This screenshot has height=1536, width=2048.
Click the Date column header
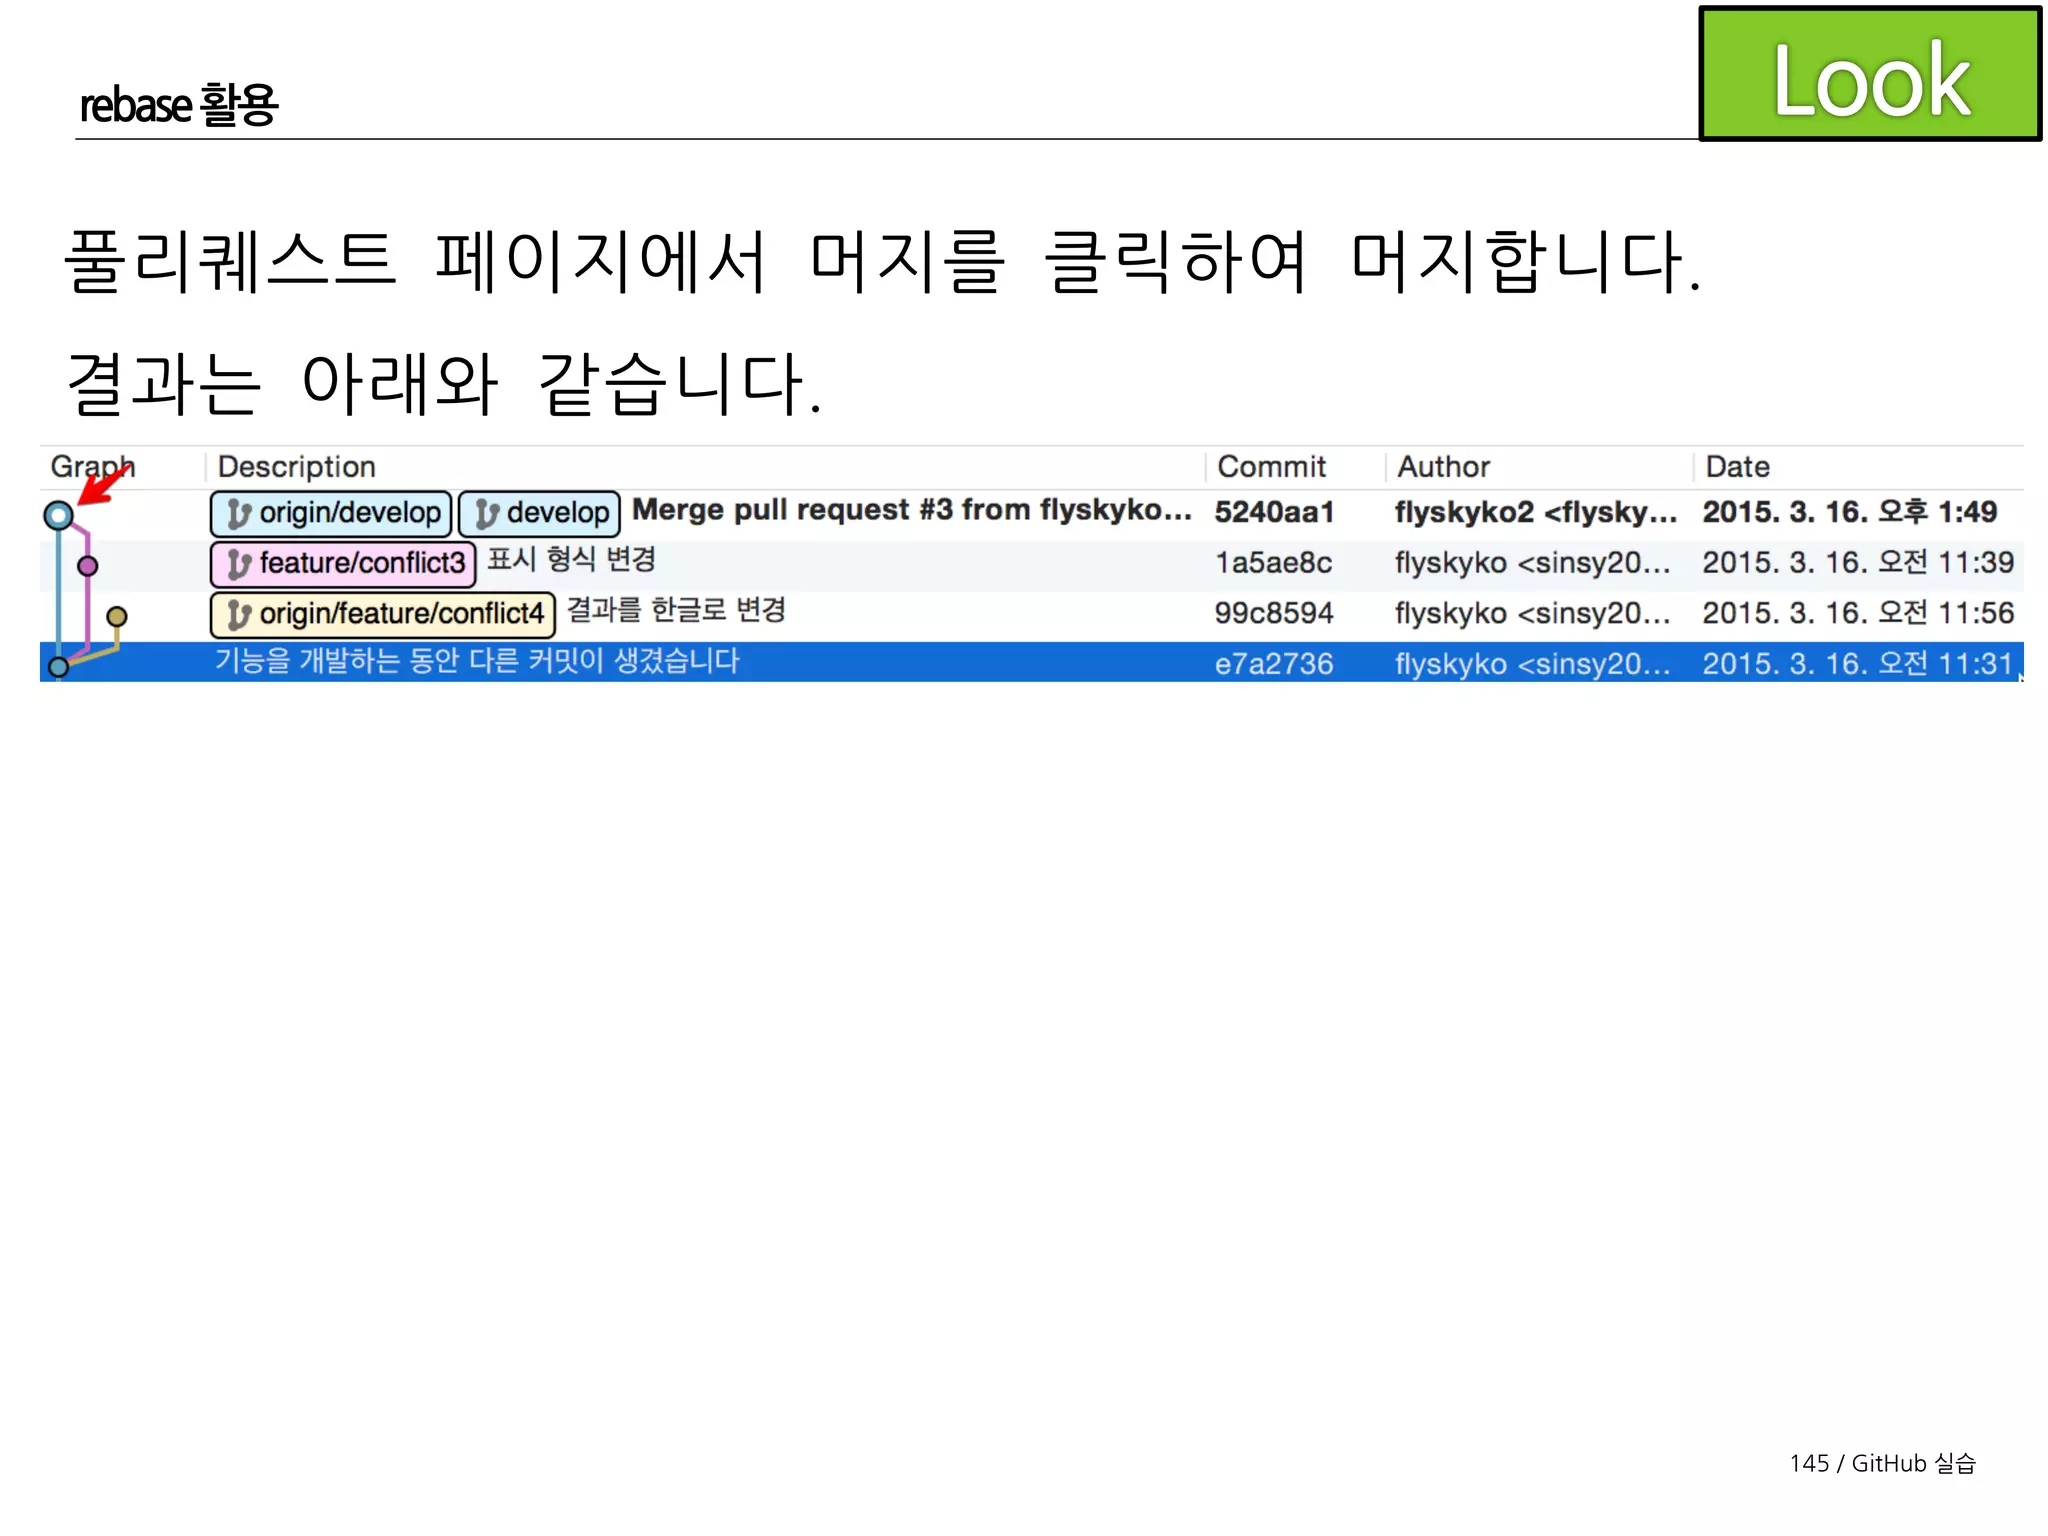(1737, 467)
